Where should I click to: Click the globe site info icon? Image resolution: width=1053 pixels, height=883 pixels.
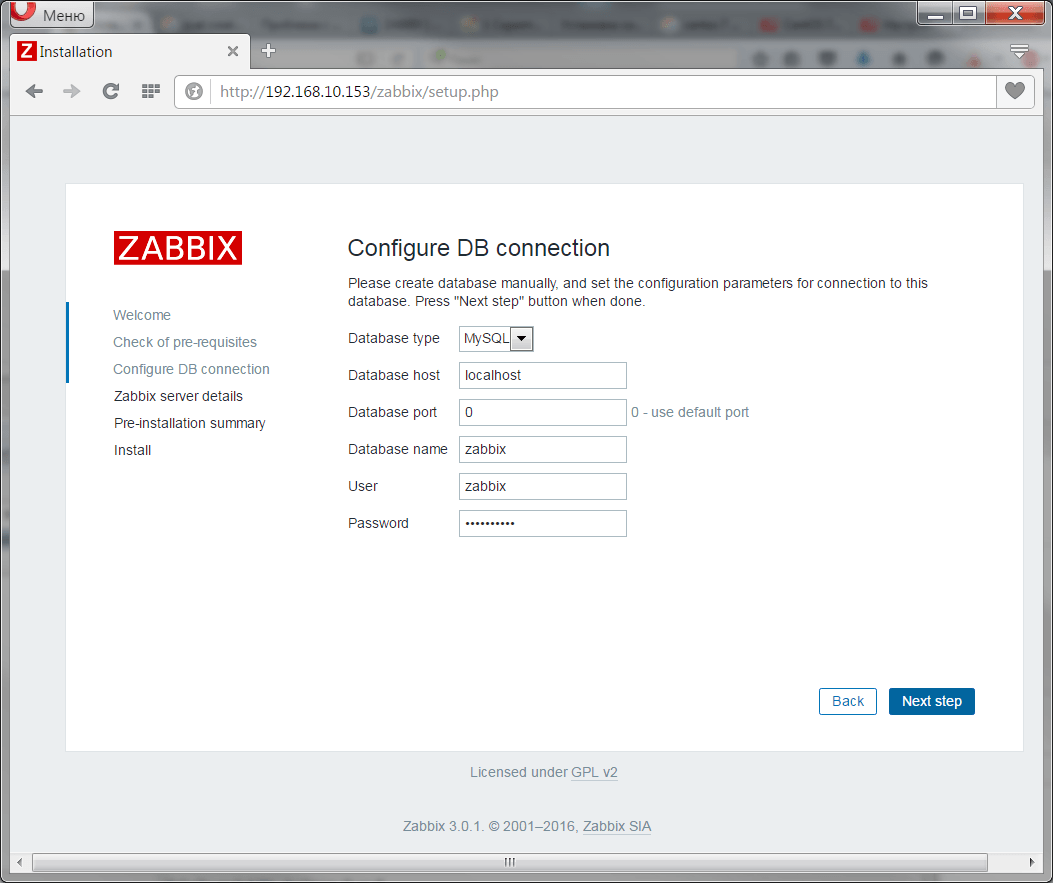[194, 92]
